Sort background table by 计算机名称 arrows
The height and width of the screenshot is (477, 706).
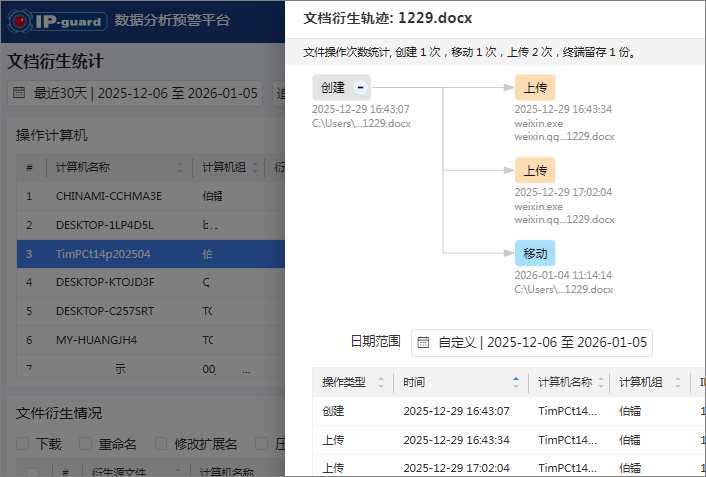pos(180,168)
